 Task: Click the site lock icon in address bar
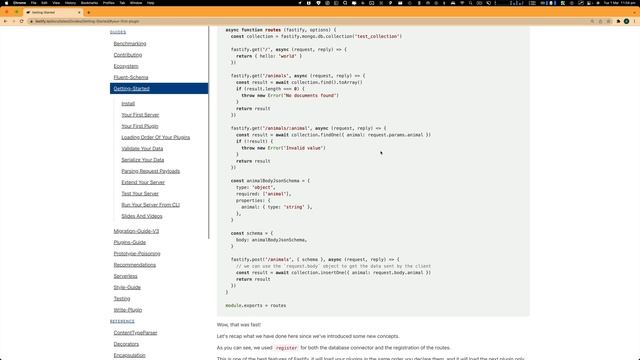pos(31,21)
